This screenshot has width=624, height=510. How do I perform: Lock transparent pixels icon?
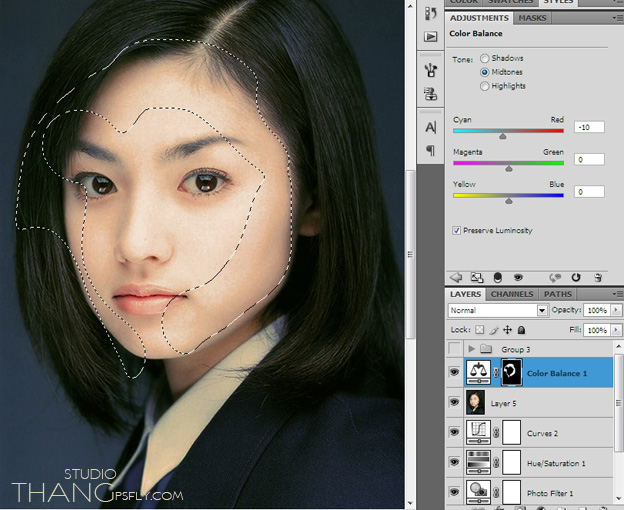tap(480, 330)
